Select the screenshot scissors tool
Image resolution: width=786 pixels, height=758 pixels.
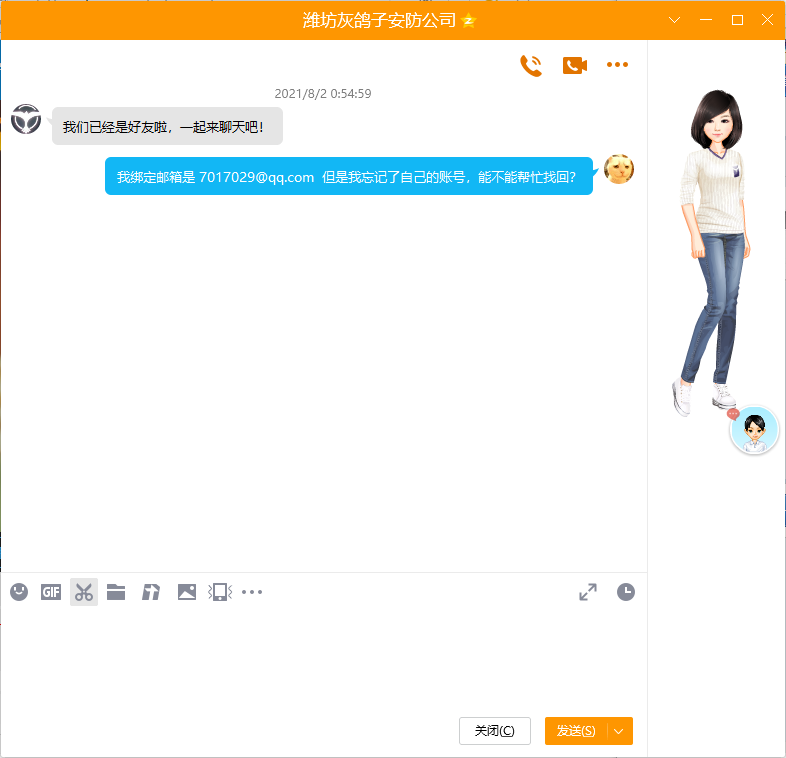tap(84, 592)
